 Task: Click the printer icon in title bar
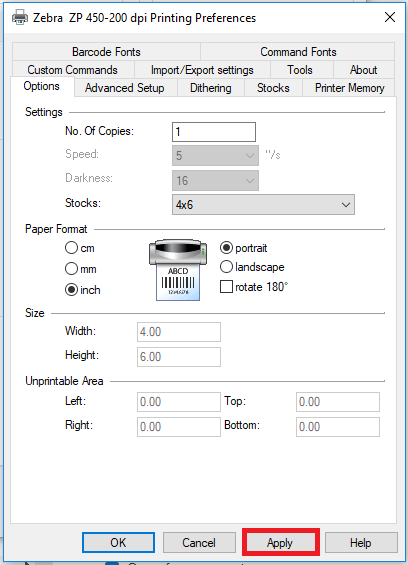[x=20, y=17]
